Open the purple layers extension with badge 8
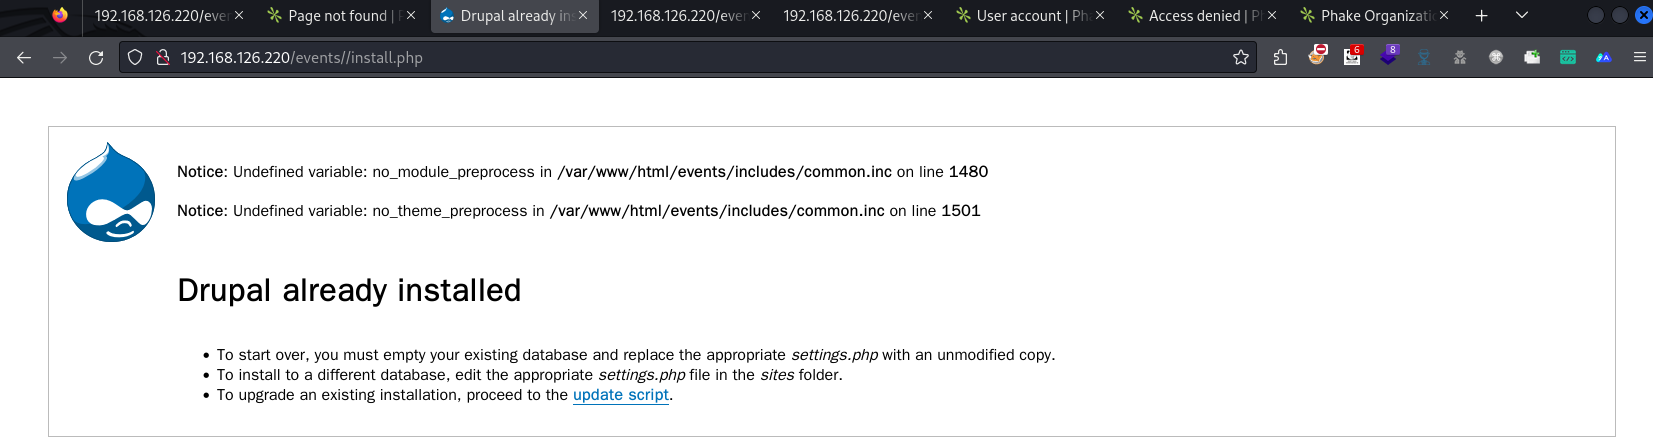The image size is (1653, 444). pos(1388,56)
